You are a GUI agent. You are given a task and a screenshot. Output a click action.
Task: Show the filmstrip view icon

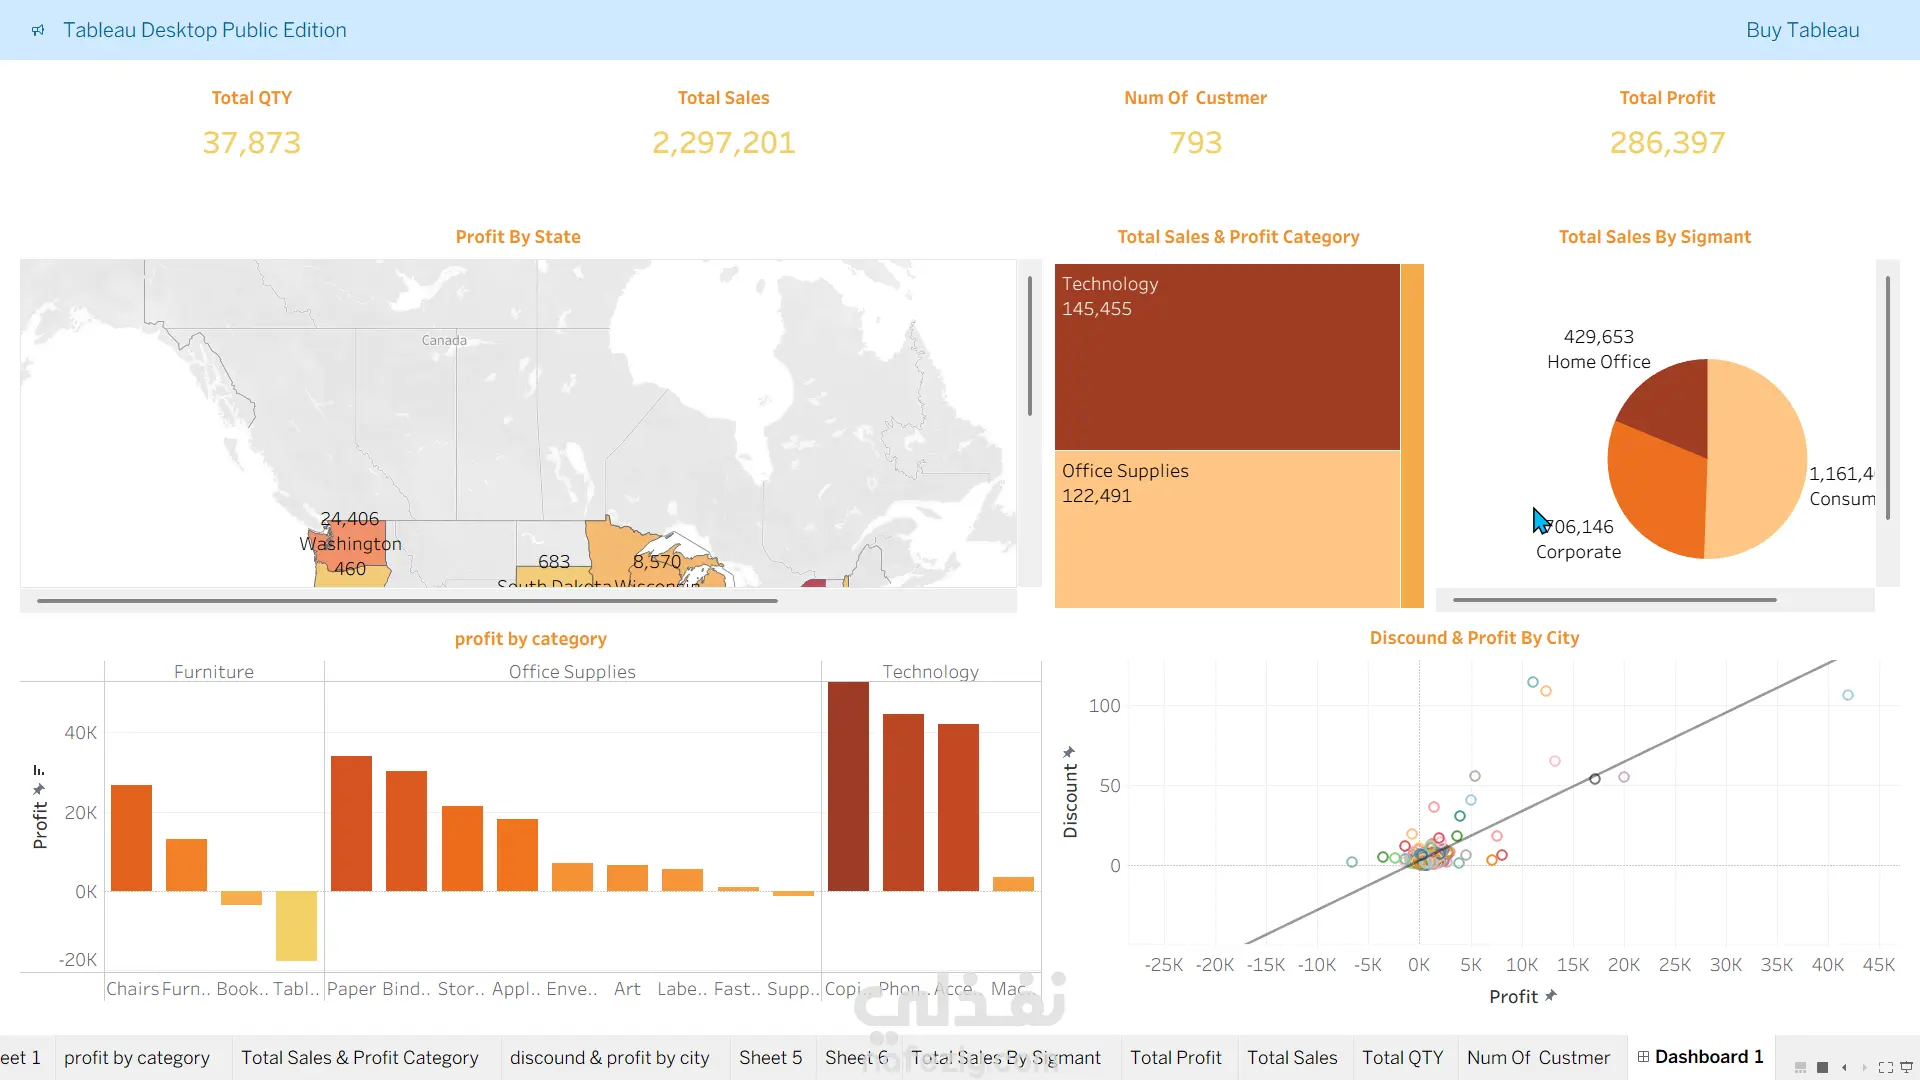(x=1800, y=1067)
